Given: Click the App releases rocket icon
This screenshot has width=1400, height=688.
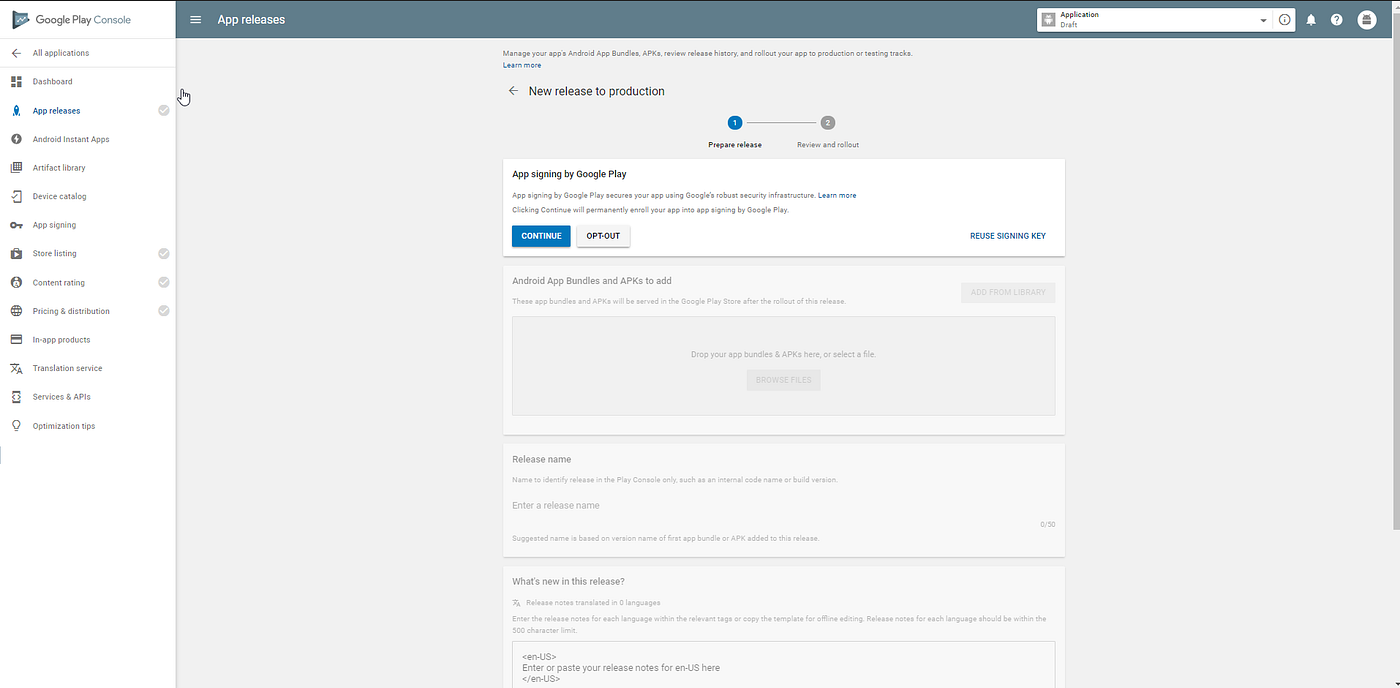Looking at the screenshot, I should tap(16, 110).
